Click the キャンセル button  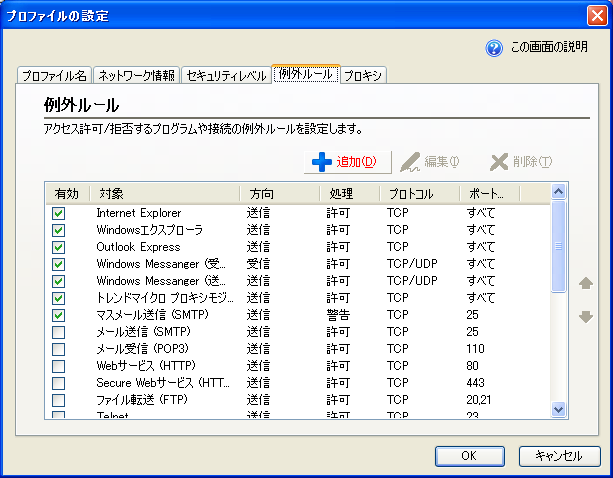(558, 456)
